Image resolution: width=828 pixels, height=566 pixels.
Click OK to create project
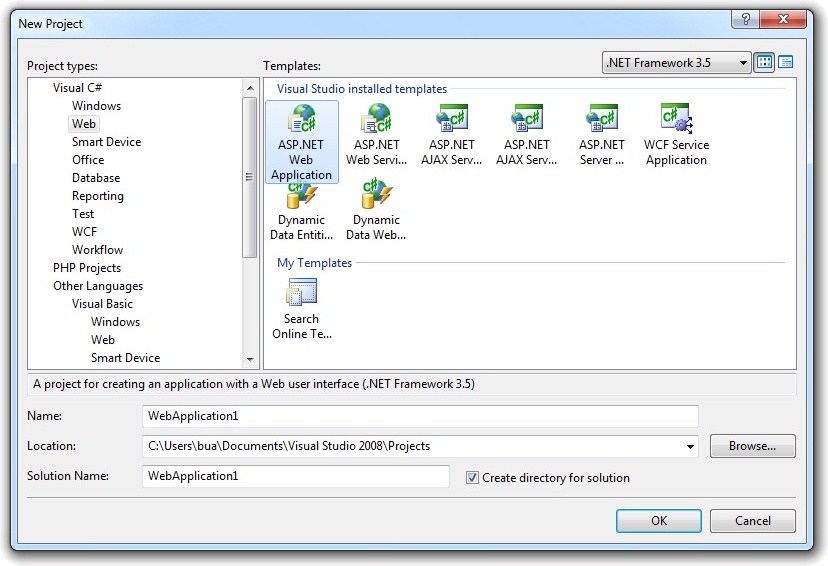pos(658,521)
